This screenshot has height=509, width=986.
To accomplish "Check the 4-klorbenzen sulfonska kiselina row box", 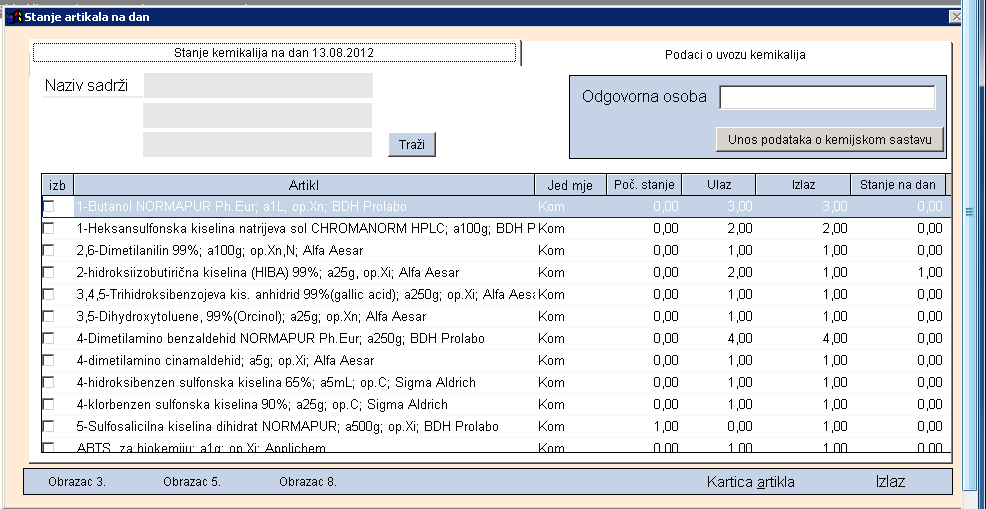I will pos(48,405).
